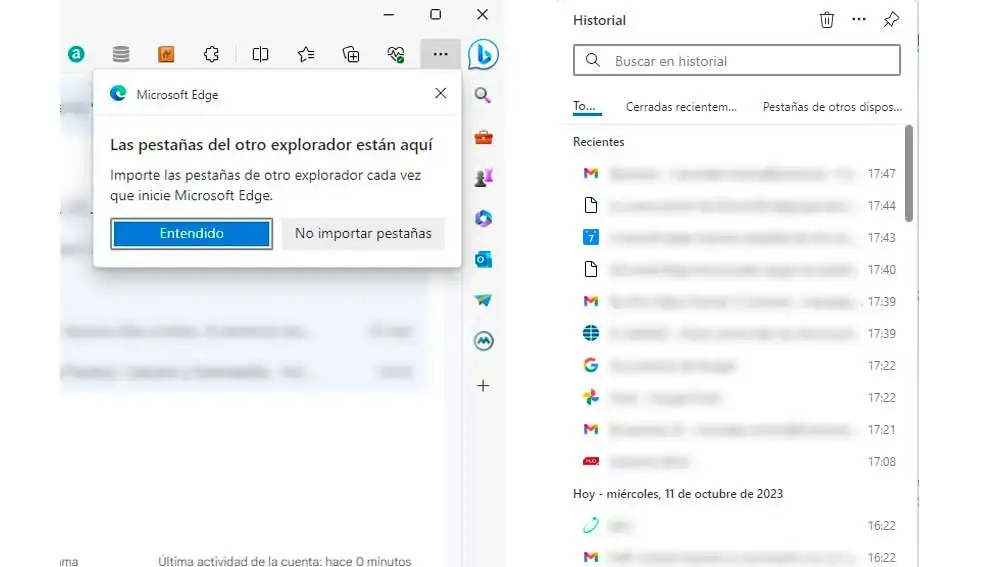Click the green circular 'a' extension icon
Image resolution: width=1000 pixels, height=567 pixels.
76,54
